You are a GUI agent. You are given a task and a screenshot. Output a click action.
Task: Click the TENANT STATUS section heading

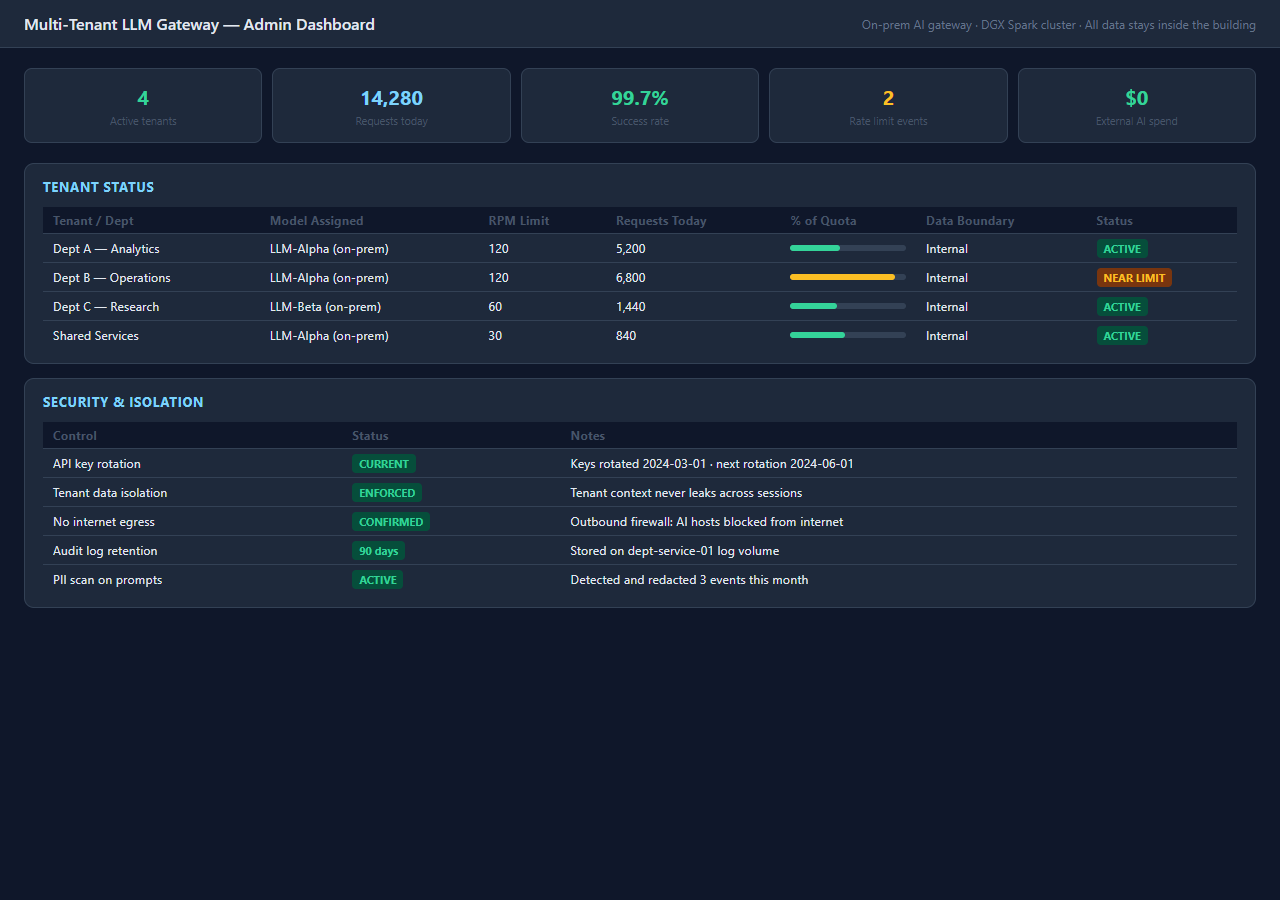click(x=98, y=187)
